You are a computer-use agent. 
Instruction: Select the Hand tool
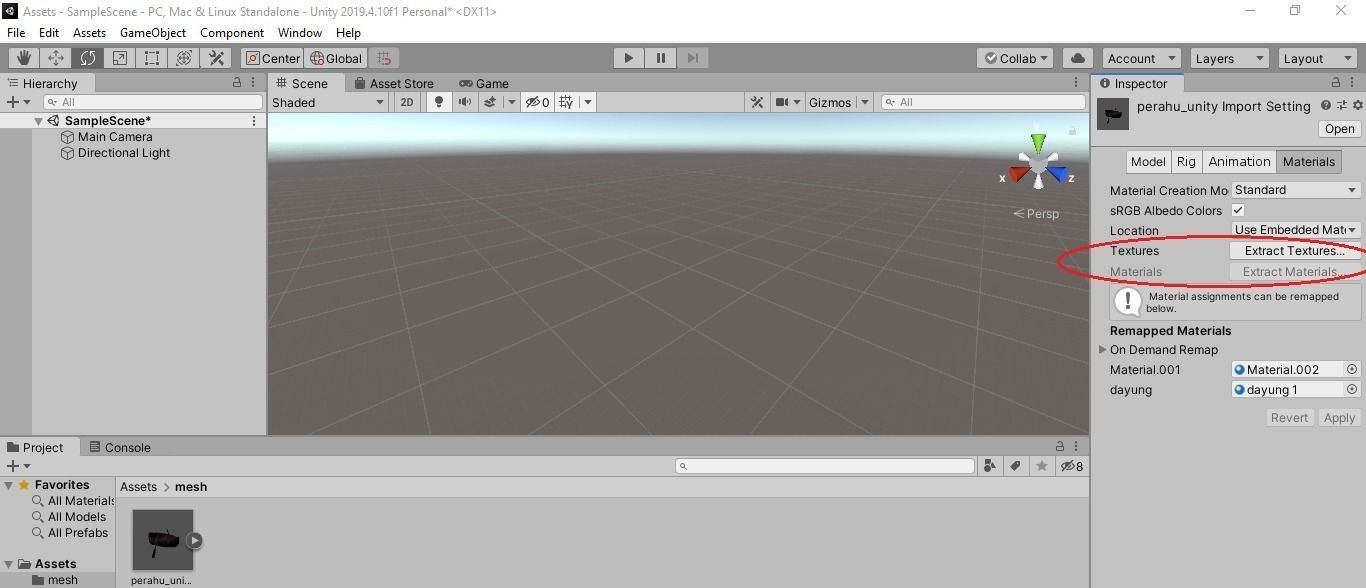(24, 58)
